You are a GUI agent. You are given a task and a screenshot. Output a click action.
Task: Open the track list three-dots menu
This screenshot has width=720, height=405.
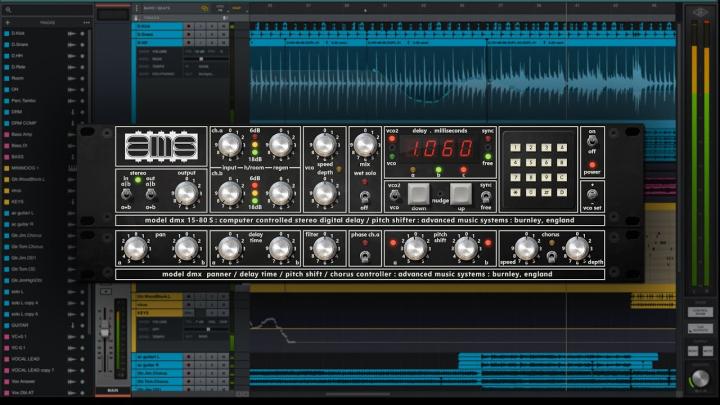pos(86,22)
